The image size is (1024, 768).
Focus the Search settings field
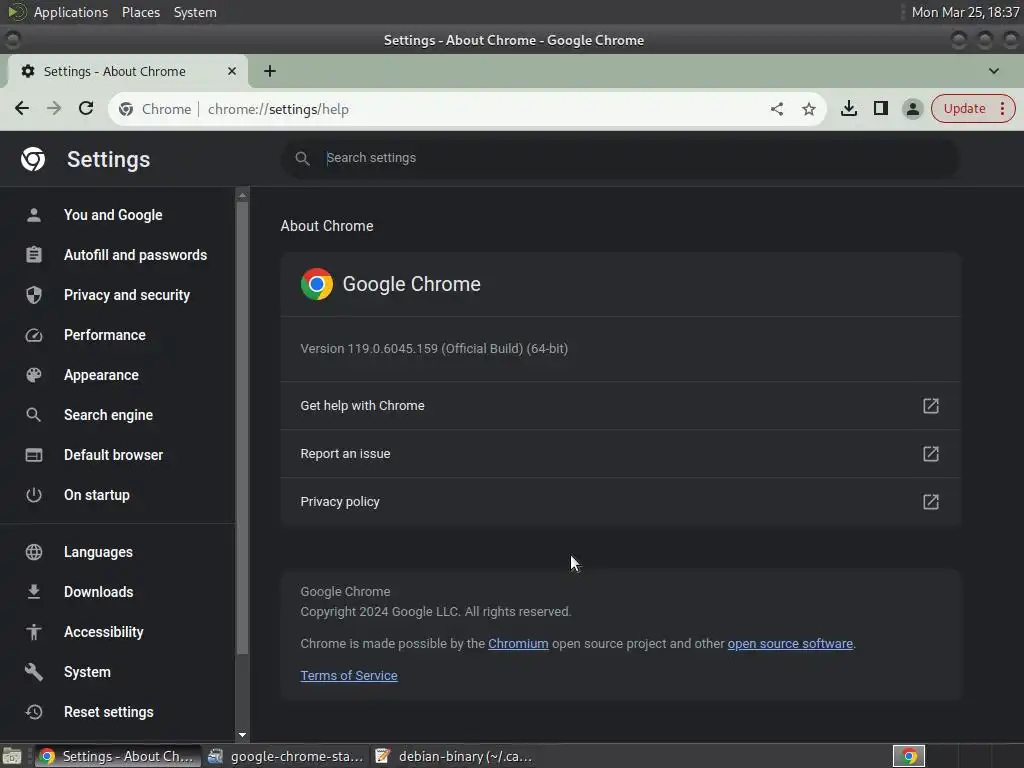pos(620,158)
